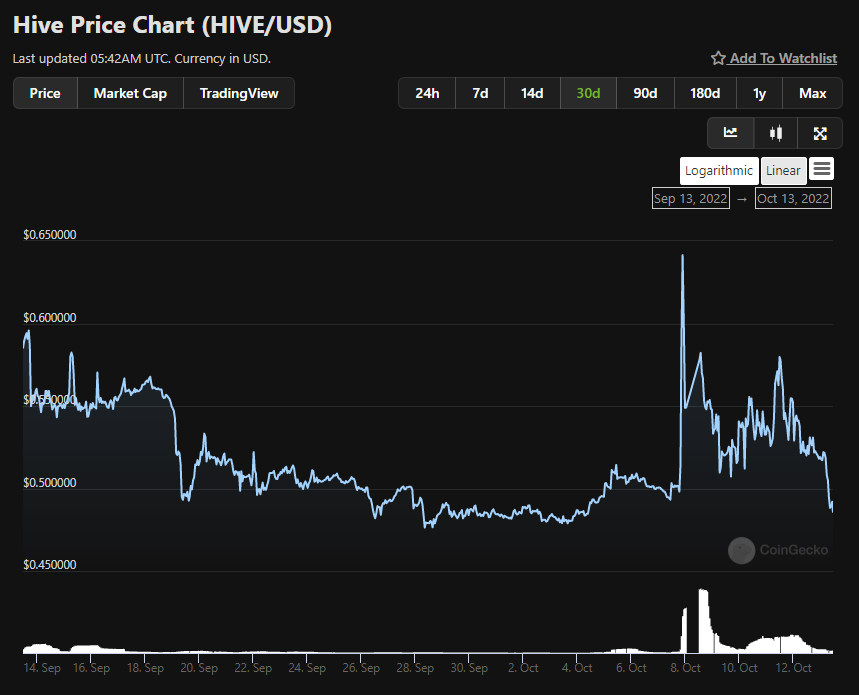Open the Price tab
859x695 pixels.
point(45,93)
